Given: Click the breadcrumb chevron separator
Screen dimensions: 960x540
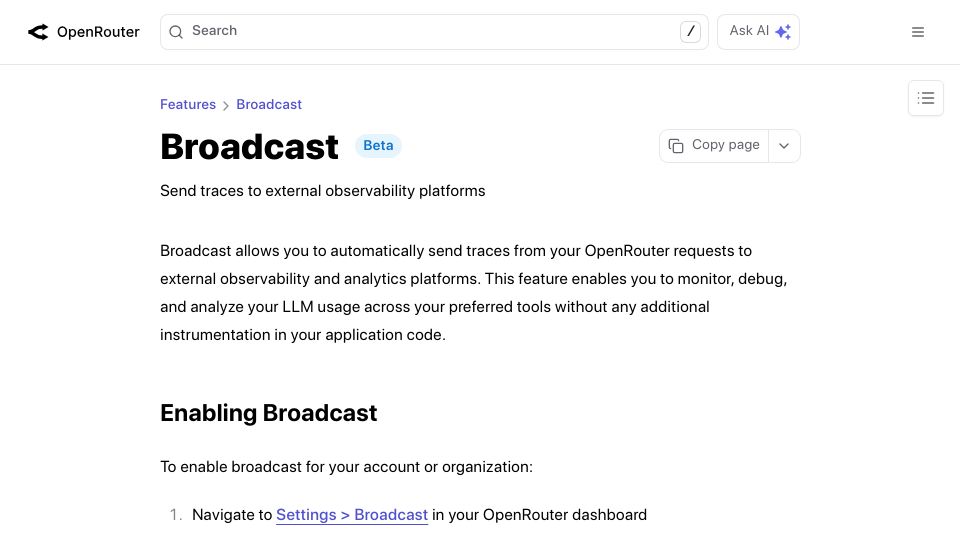Looking at the screenshot, I should [226, 105].
